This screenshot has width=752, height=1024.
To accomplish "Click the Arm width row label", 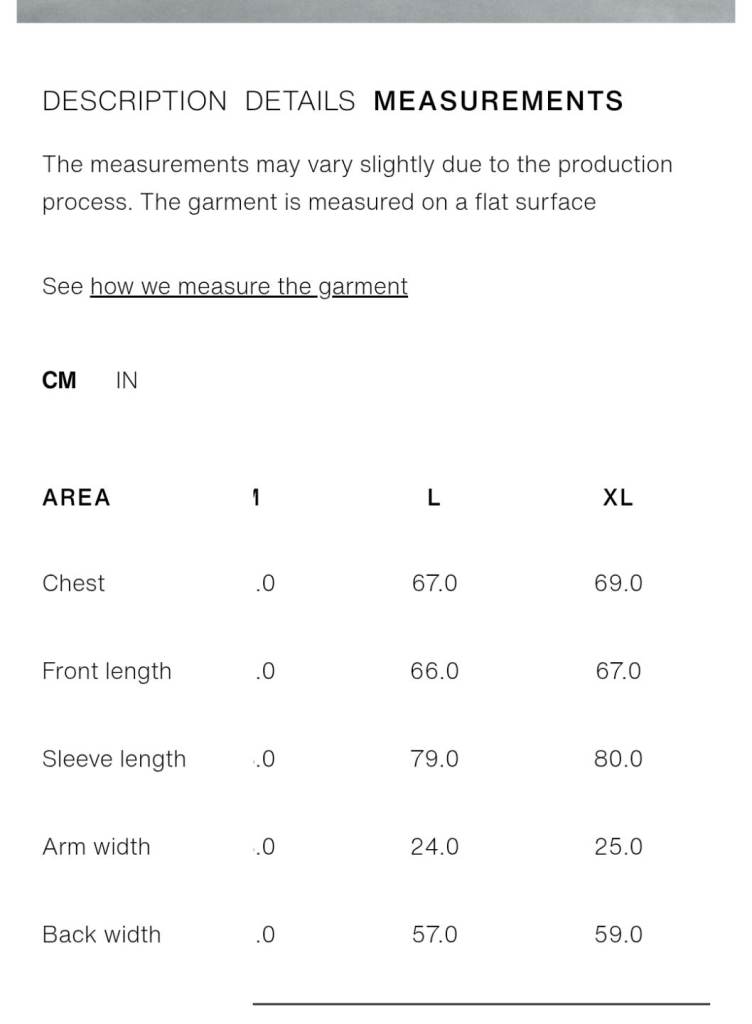I will [96, 847].
